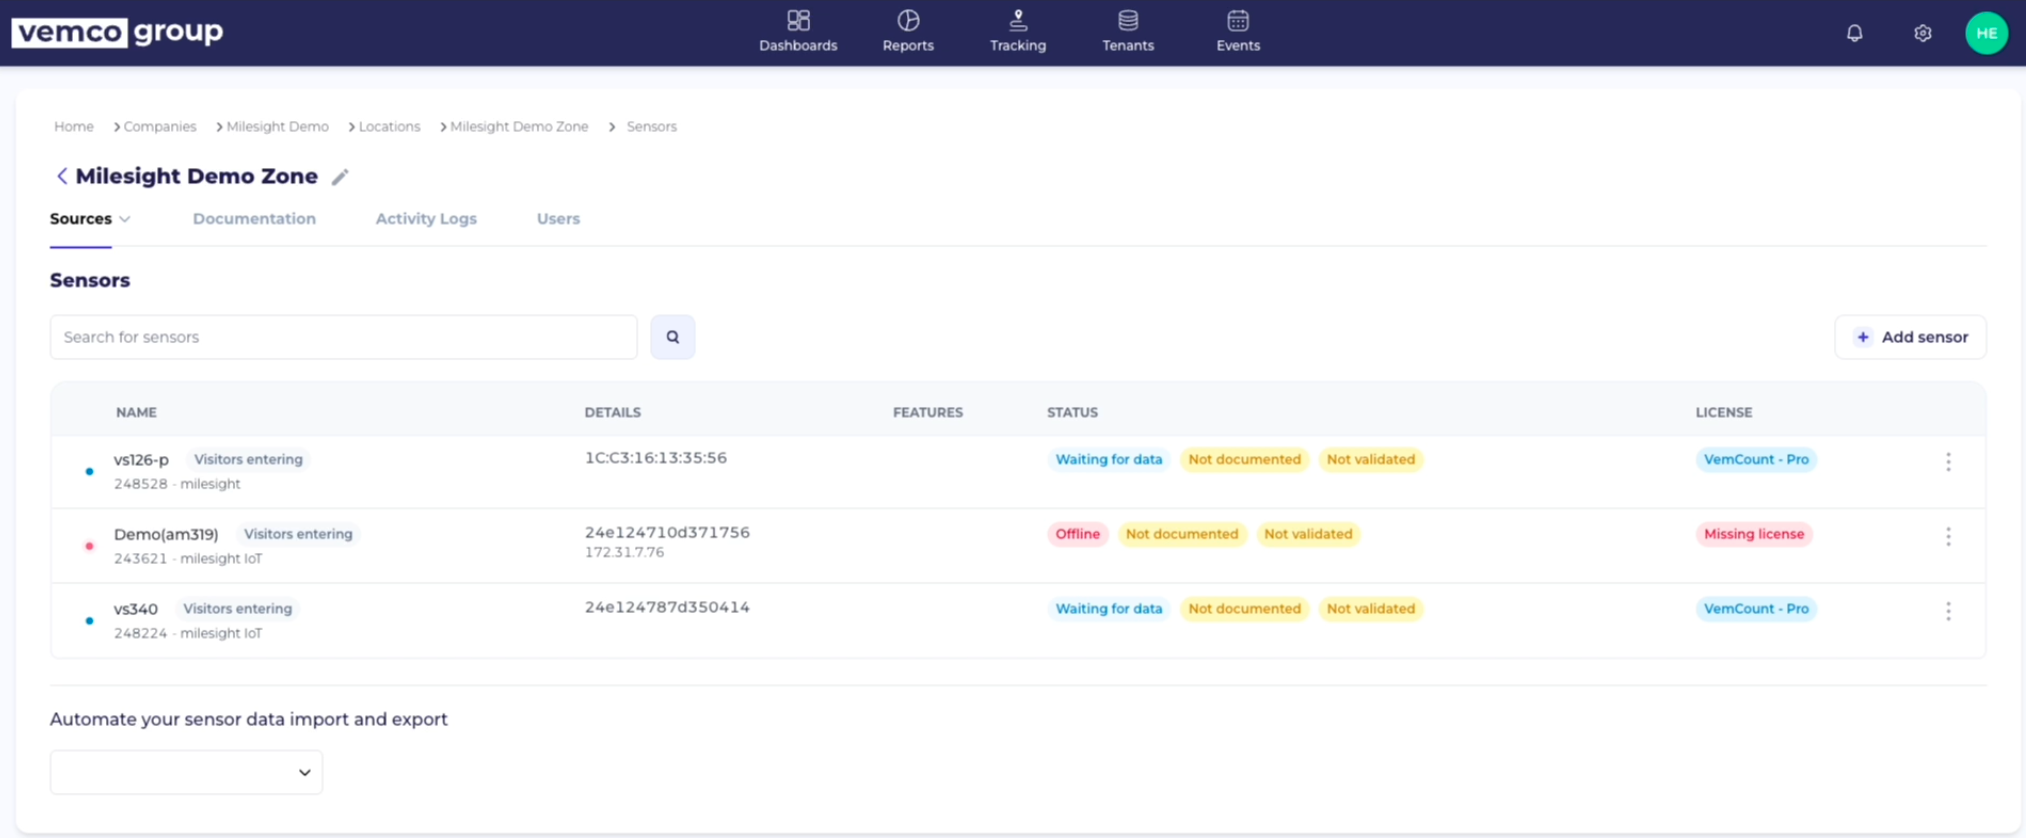2026x838 pixels.
Task: Click the MAC address 1C:C3:16:13:35:56
Action: (x=656, y=458)
